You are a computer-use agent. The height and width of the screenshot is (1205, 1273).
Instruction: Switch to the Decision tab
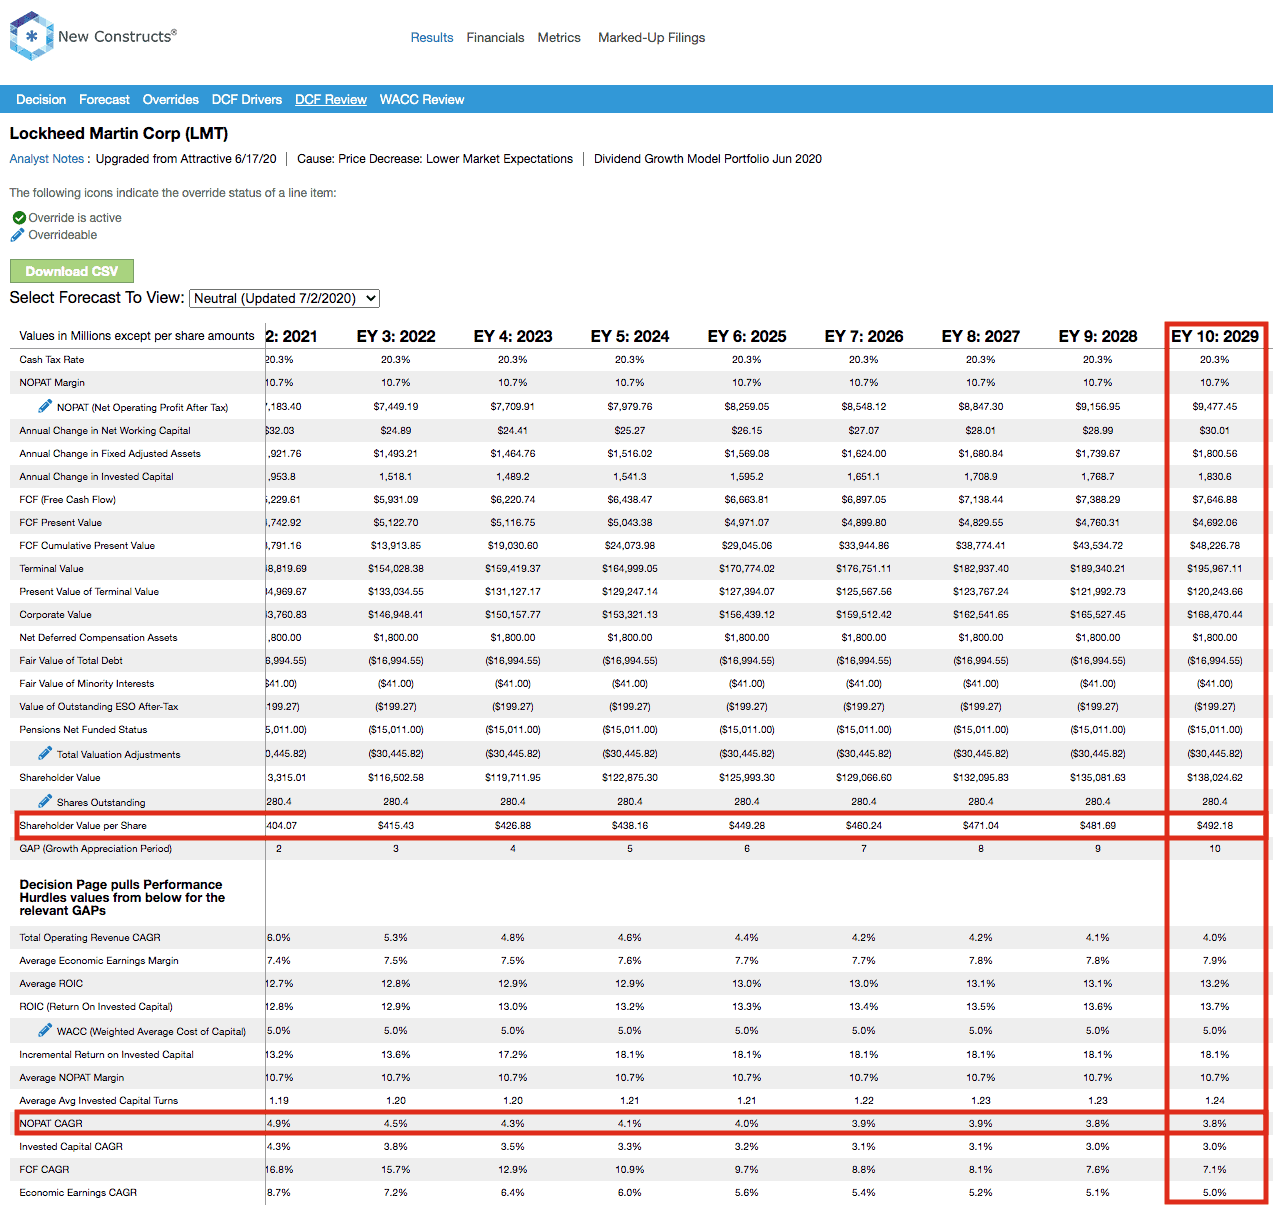pyautogui.click(x=41, y=100)
